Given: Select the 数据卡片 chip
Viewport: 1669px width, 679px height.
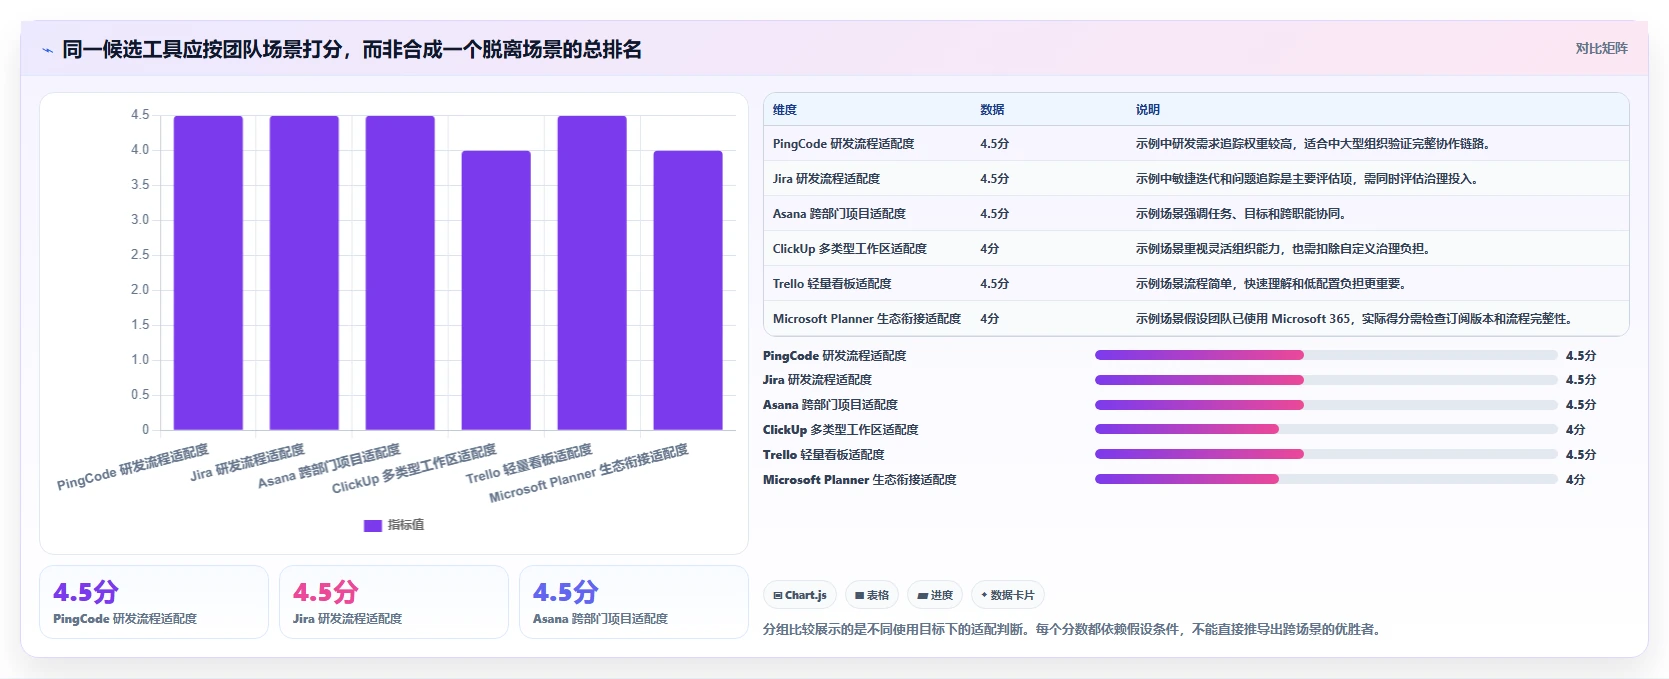Looking at the screenshot, I should point(1008,595).
